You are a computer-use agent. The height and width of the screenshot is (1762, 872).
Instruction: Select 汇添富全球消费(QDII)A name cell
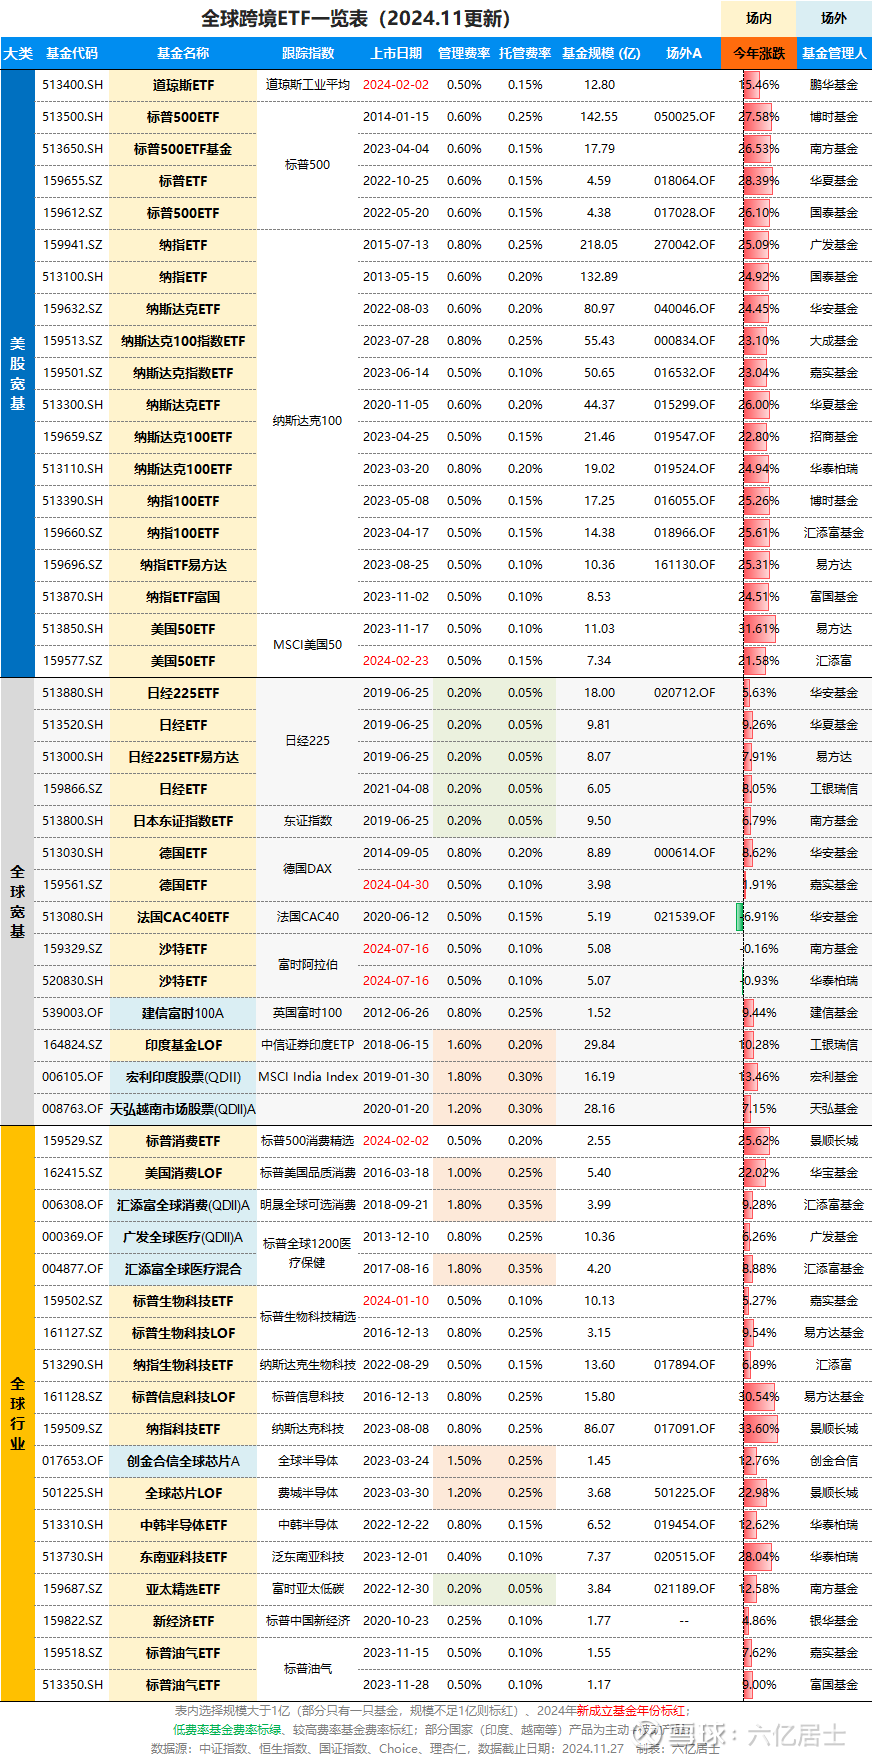(183, 1205)
